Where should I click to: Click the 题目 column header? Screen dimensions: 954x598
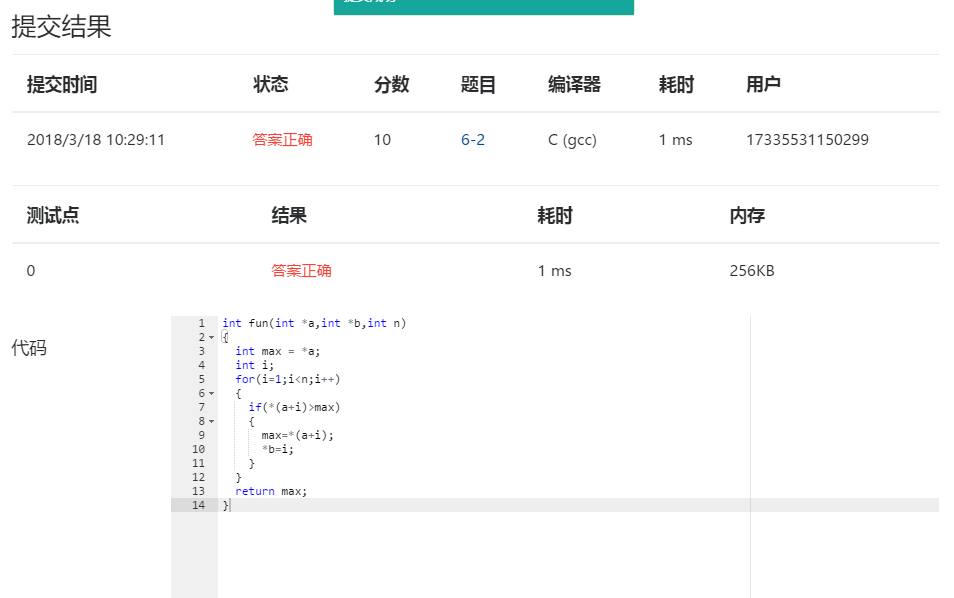pos(478,85)
